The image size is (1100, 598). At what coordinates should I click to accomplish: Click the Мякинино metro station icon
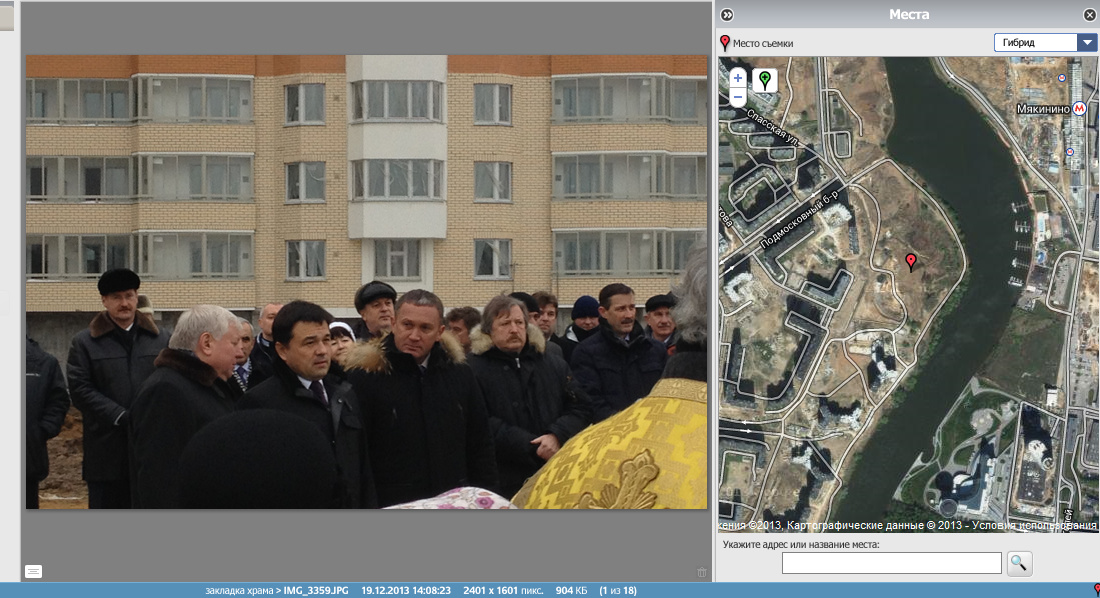[1079, 108]
